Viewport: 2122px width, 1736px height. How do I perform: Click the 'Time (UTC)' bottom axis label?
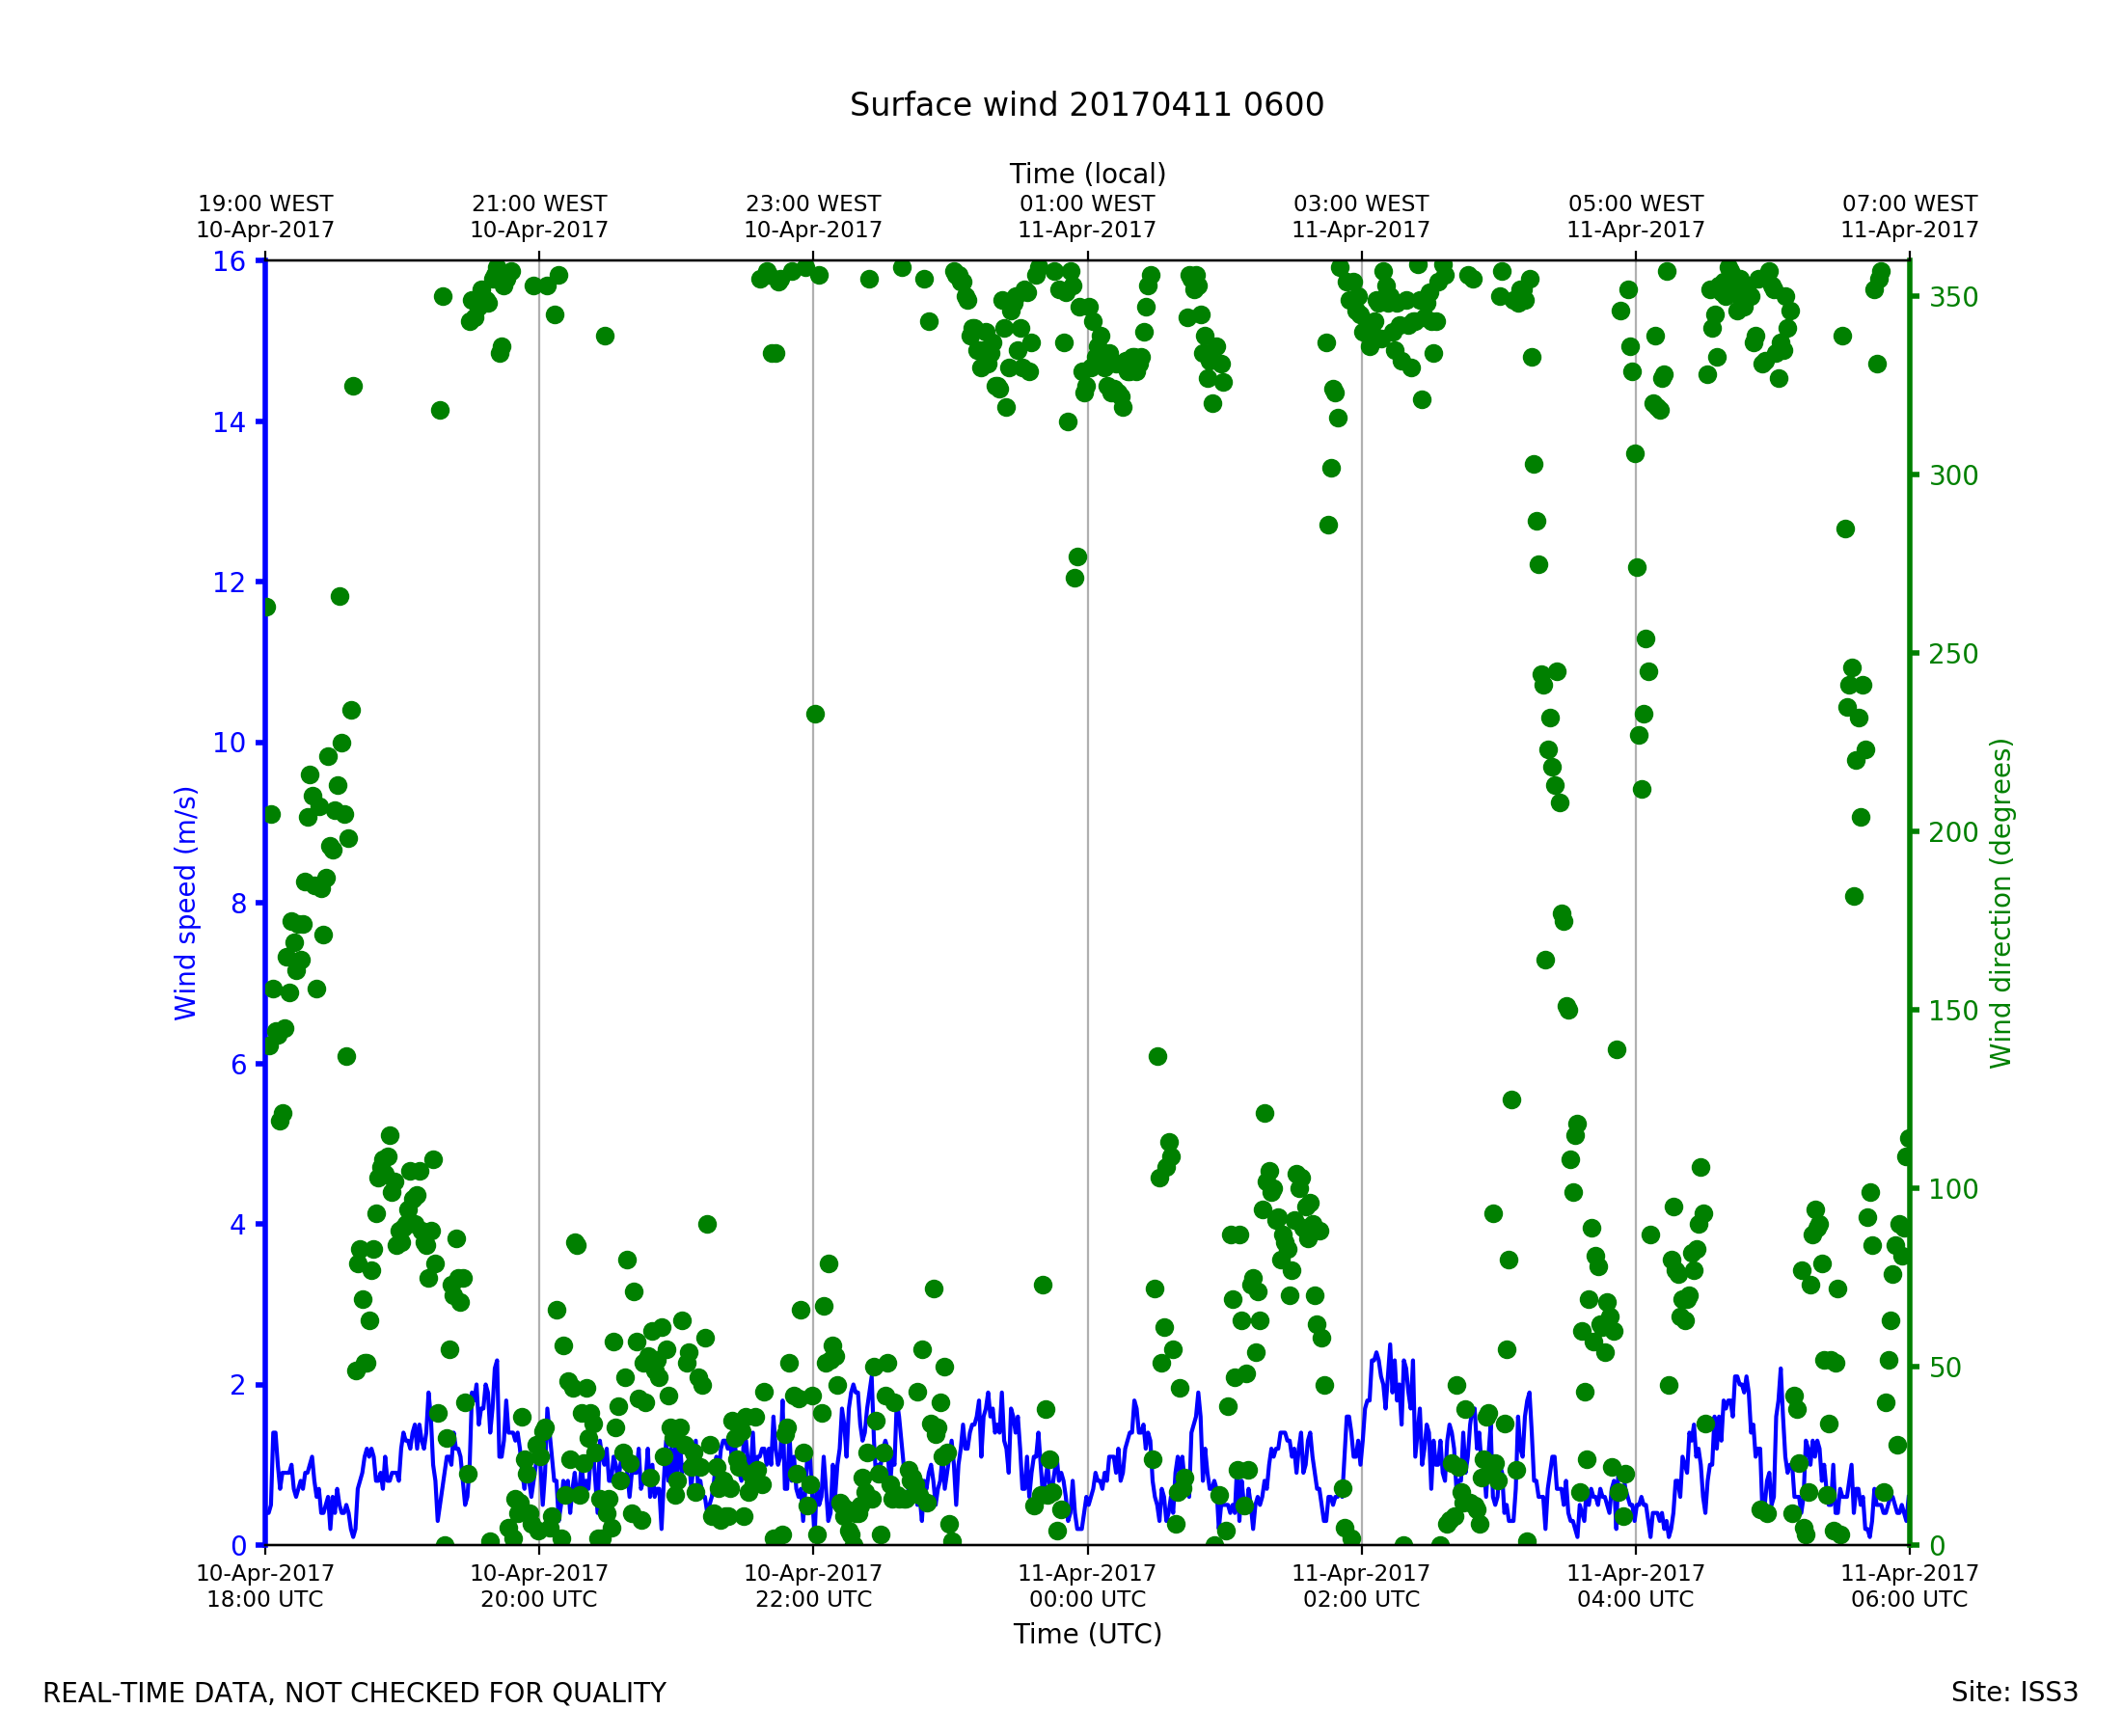click(x=1087, y=1634)
